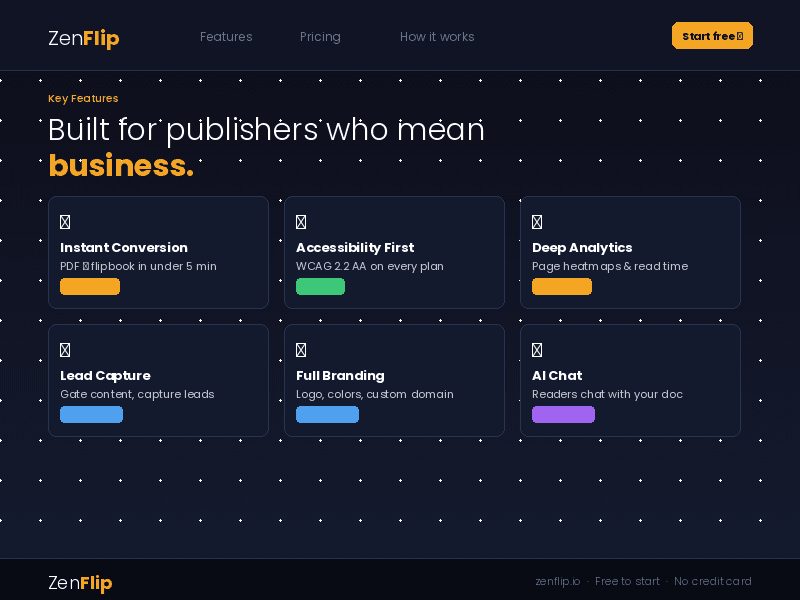The image size is (800, 600).
Task: Open the Features navigation item
Action: pos(226,36)
